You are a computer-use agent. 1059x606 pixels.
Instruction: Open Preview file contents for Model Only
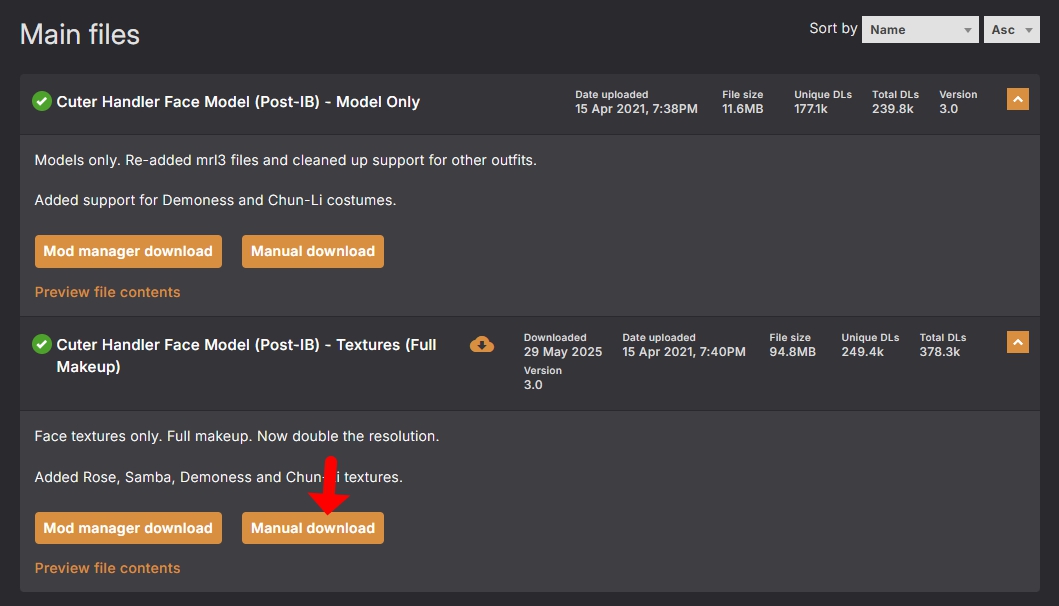point(107,292)
